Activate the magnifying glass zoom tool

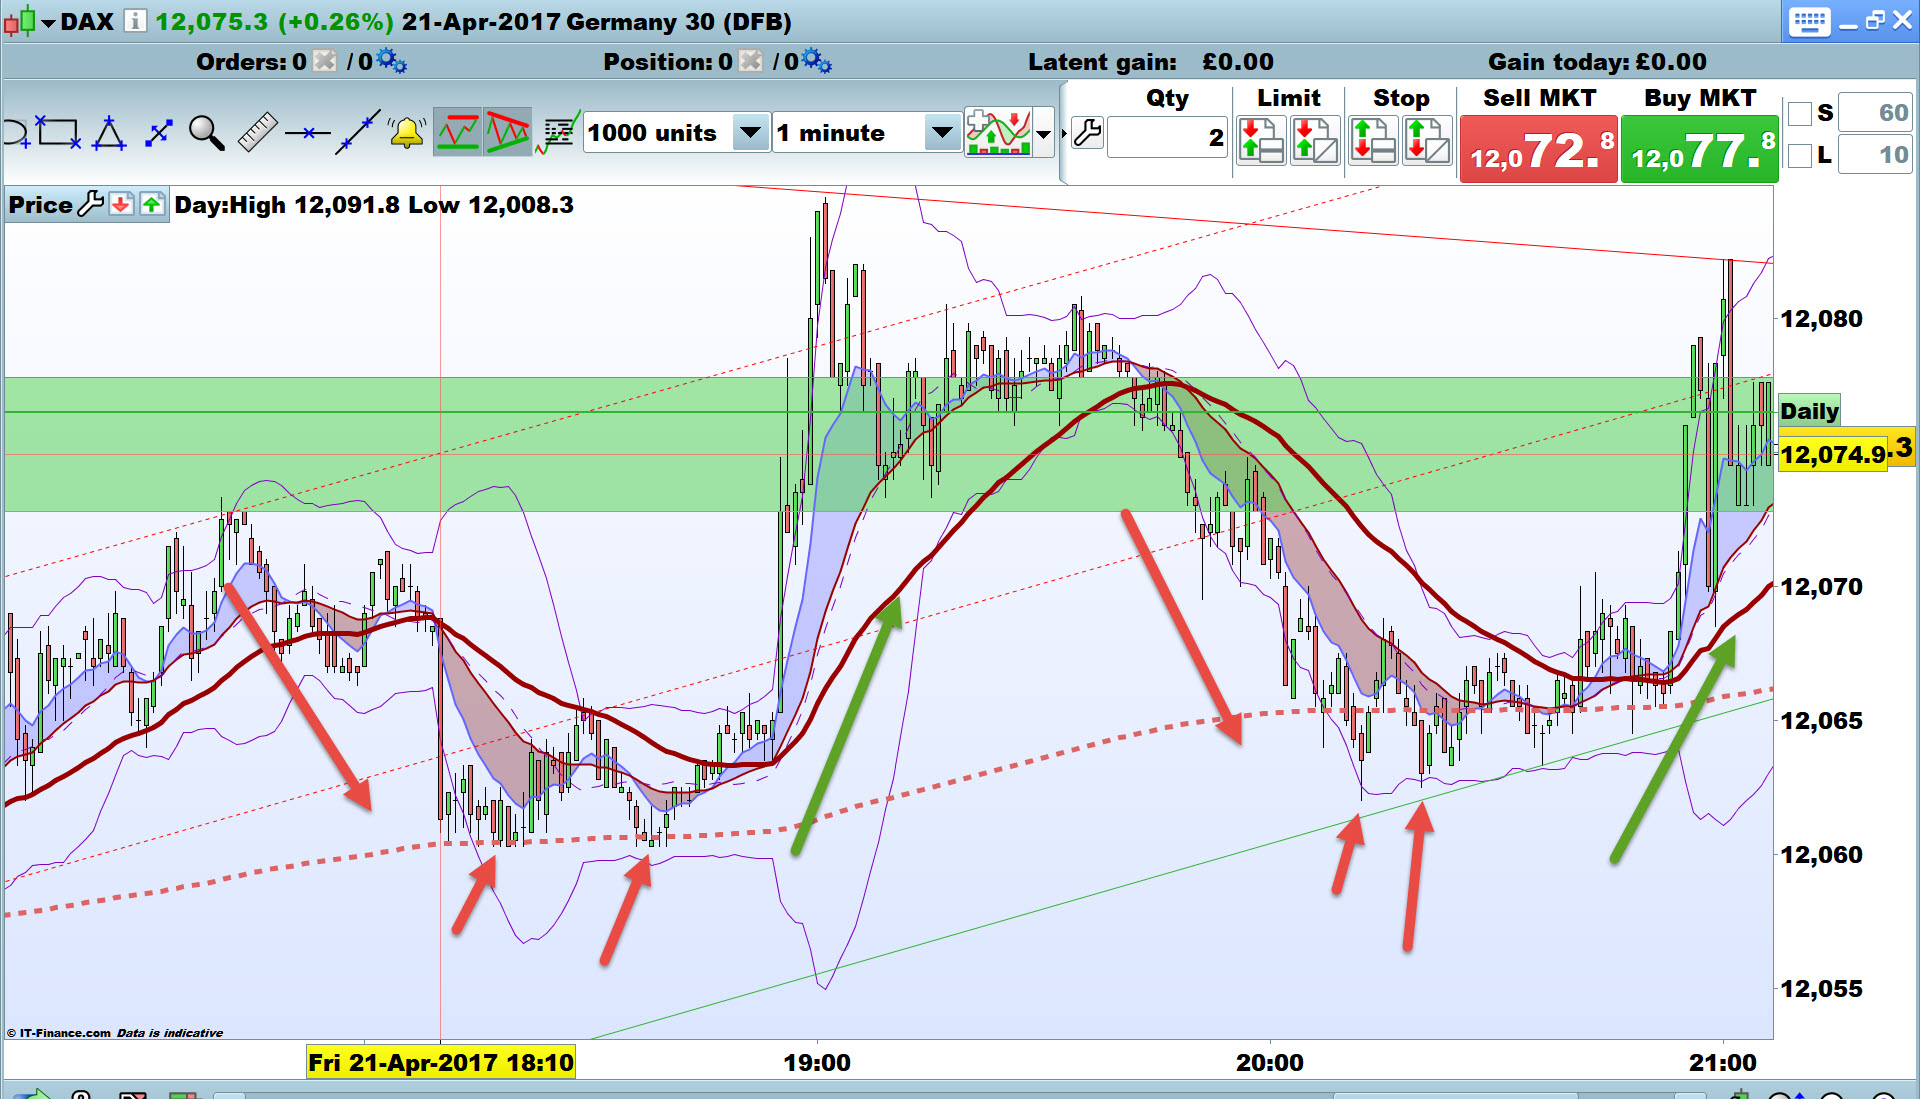click(206, 133)
